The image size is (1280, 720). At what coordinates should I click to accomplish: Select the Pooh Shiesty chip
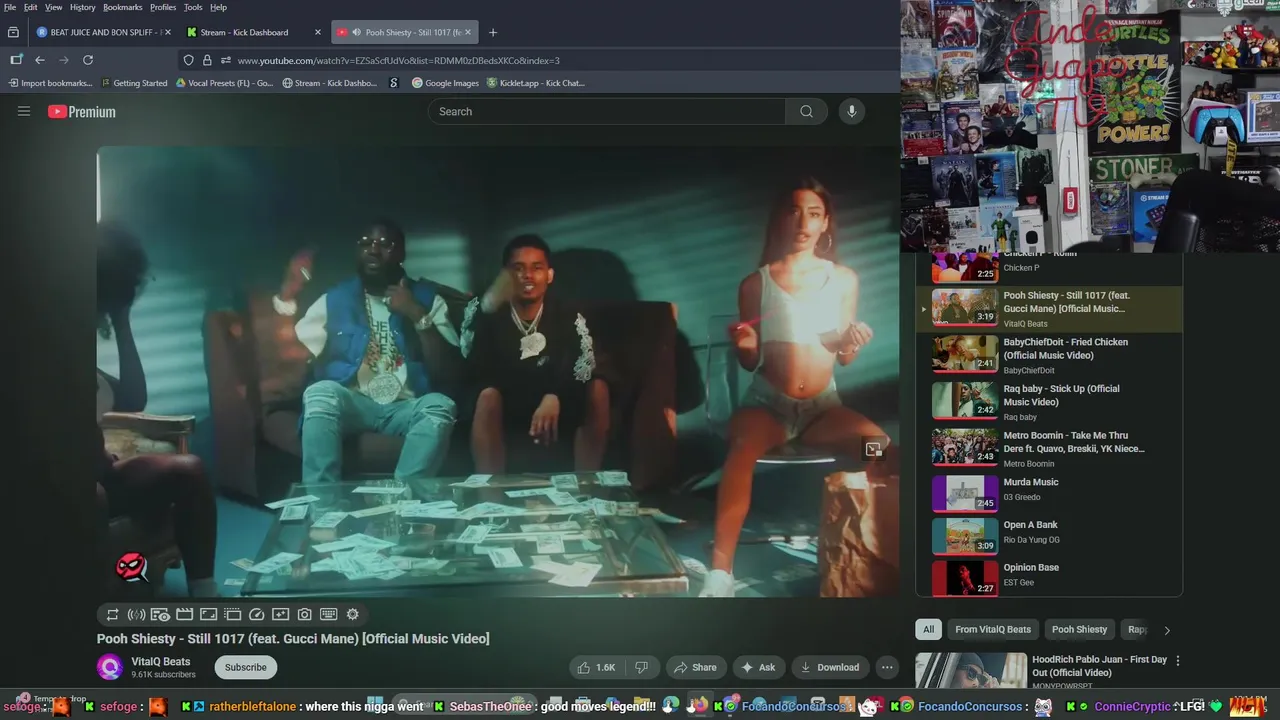(1079, 629)
